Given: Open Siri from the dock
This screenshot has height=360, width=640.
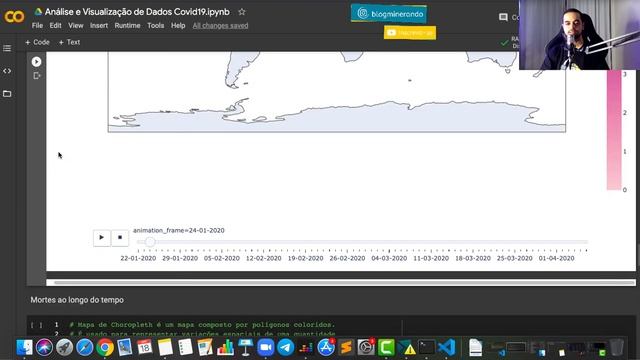Looking at the screenshot, I should 44,347.
